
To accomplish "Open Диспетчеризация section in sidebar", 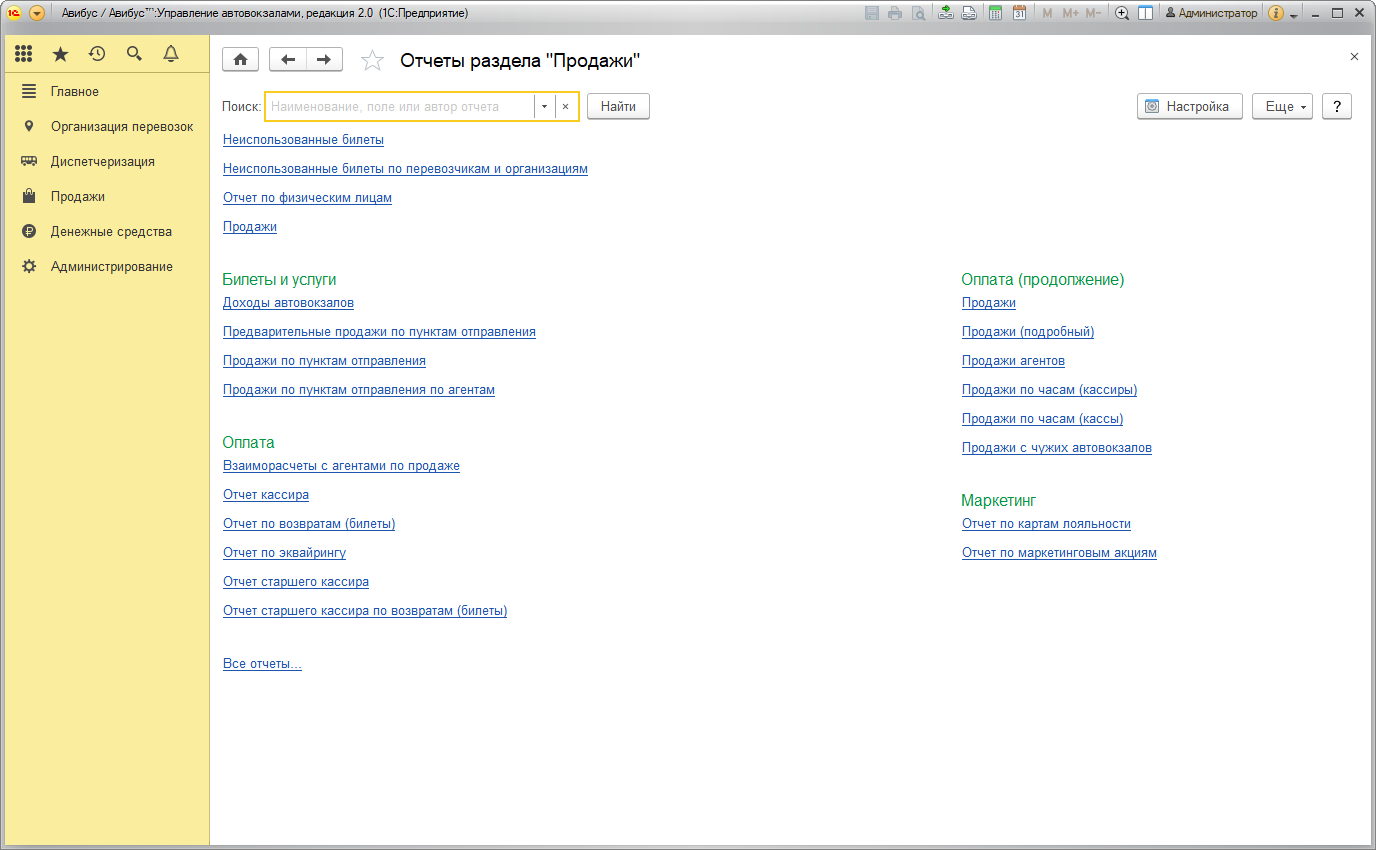I will click(102, 161).
